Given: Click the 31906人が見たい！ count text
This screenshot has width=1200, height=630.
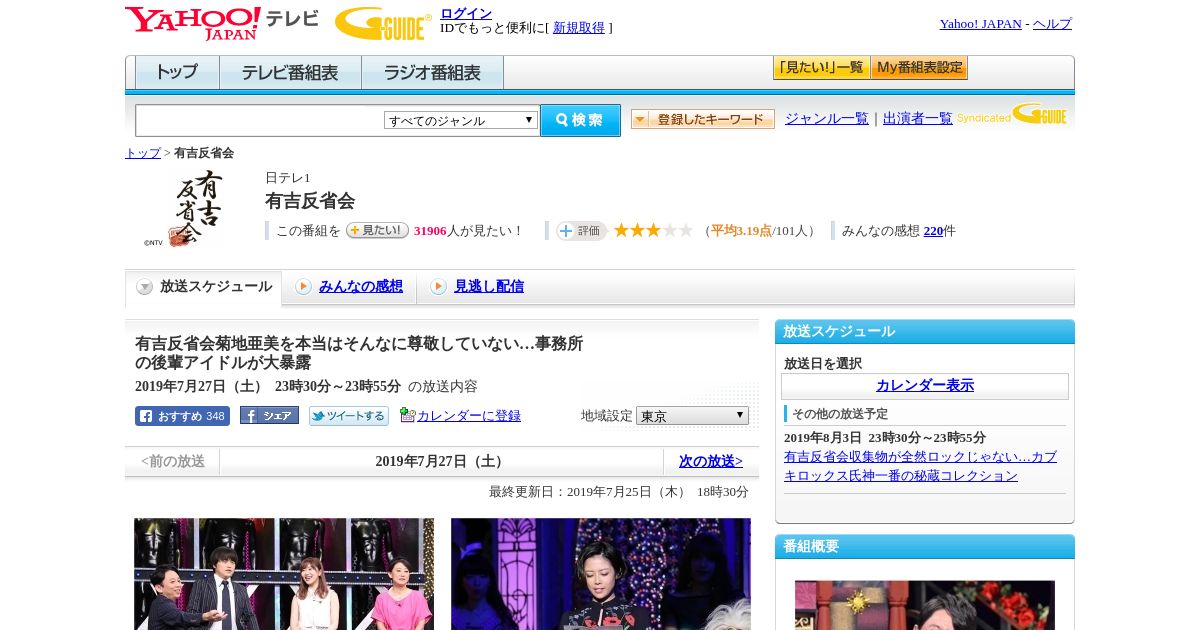Looking at the screenshot, I should coord(469,231).
